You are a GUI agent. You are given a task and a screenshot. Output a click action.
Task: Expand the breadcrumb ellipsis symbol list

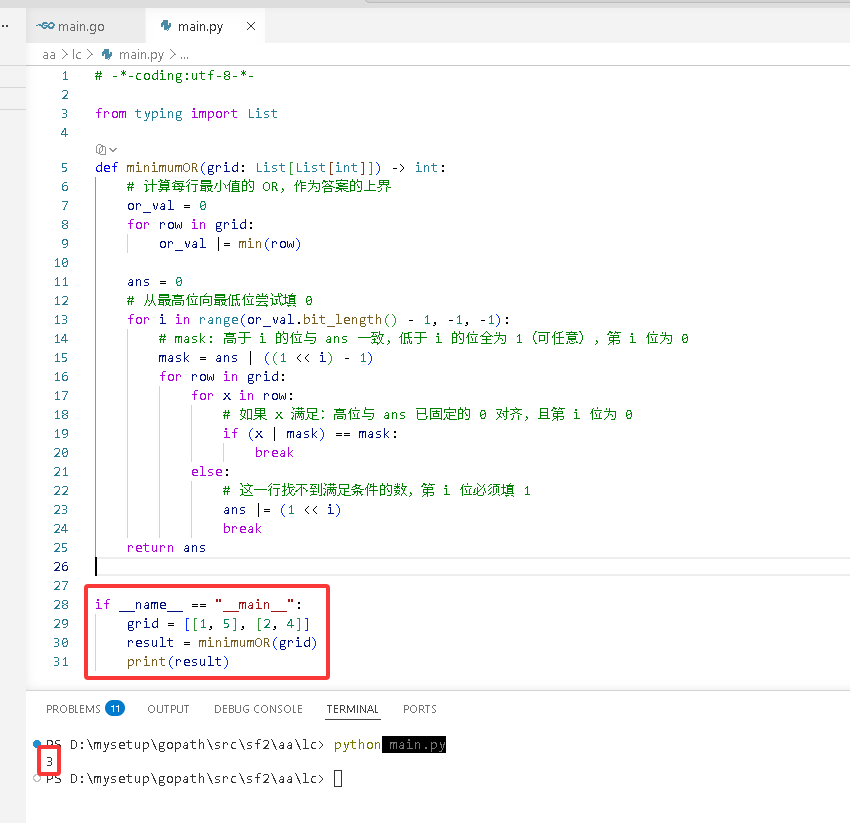184,55
